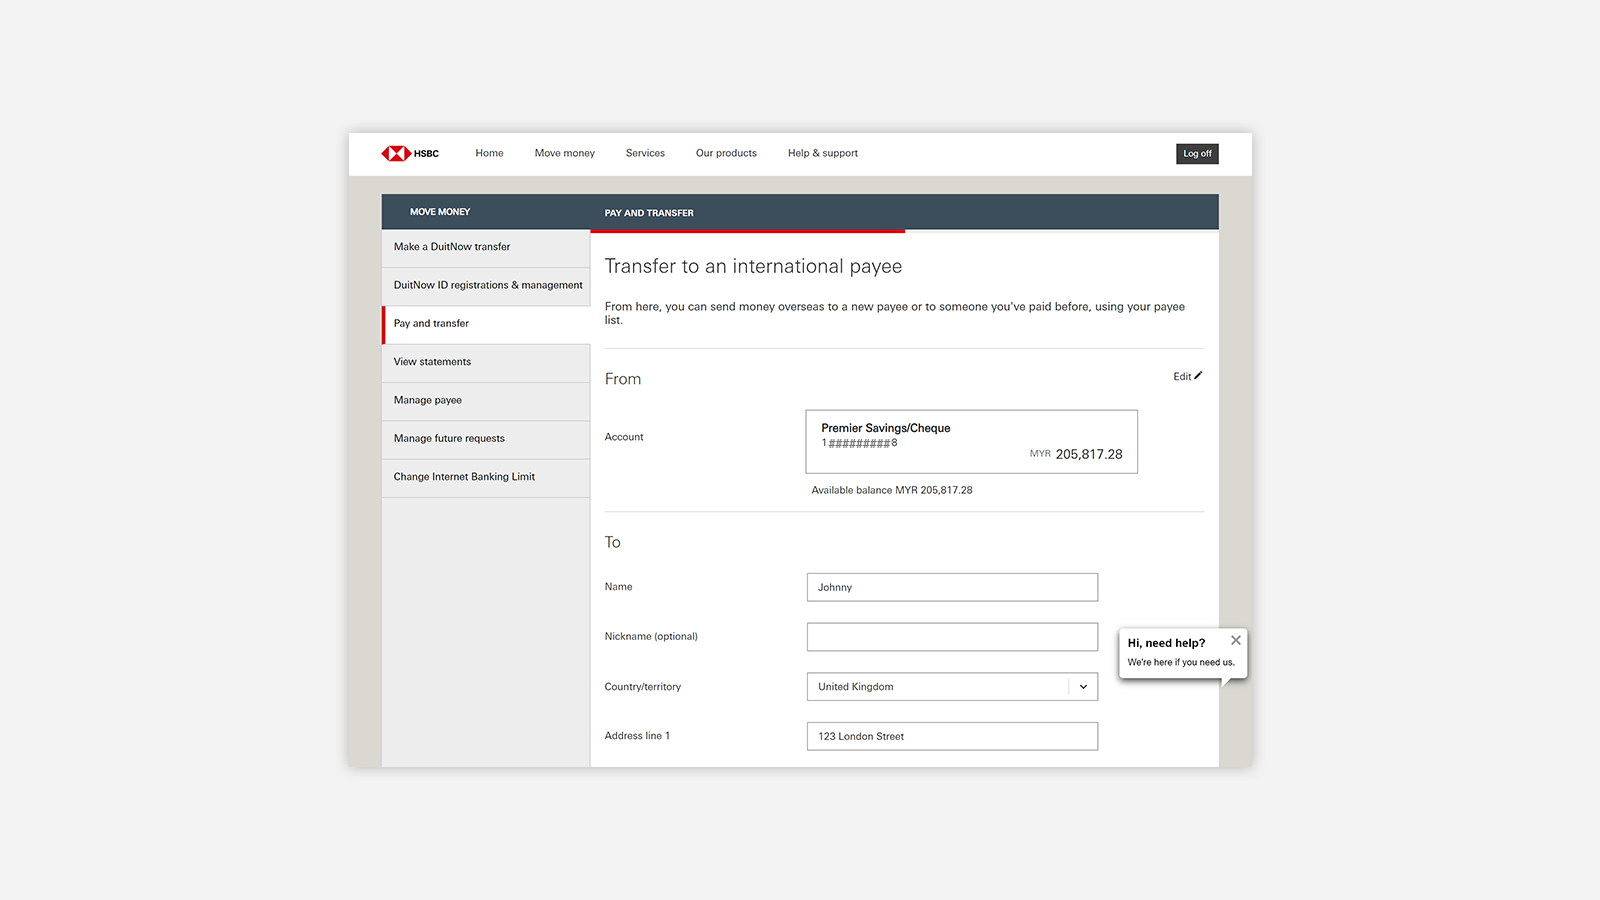
Task: Open View statements
Action: click(486, 362)
